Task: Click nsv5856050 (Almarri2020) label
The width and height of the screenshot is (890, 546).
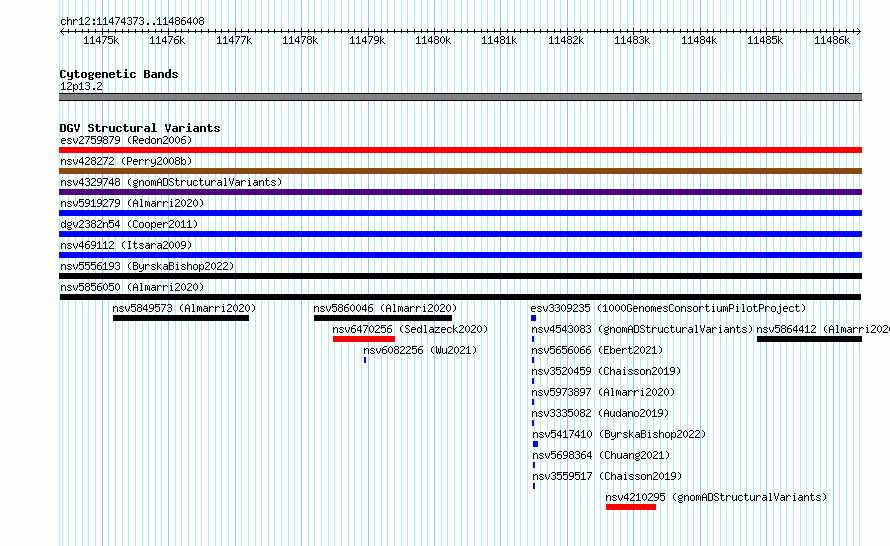Action: point(132,287)
